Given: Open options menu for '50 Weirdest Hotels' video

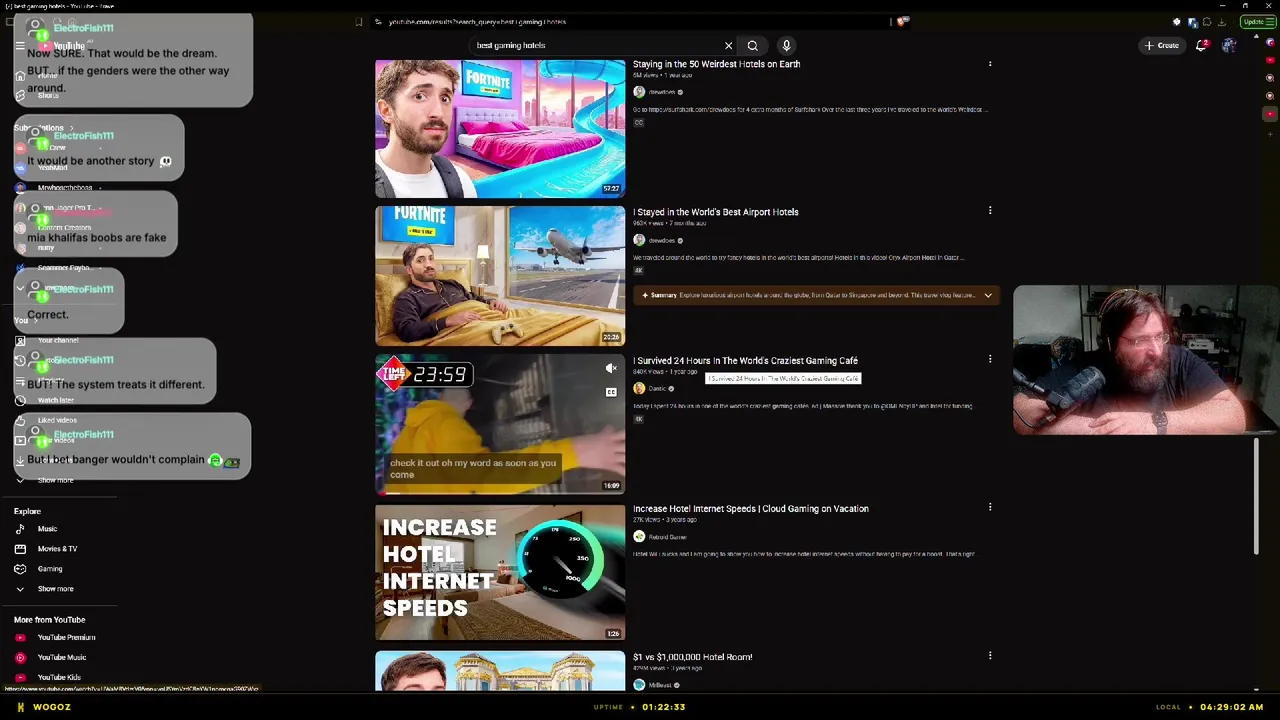Looking at the screenshot, I should point(990,64).
